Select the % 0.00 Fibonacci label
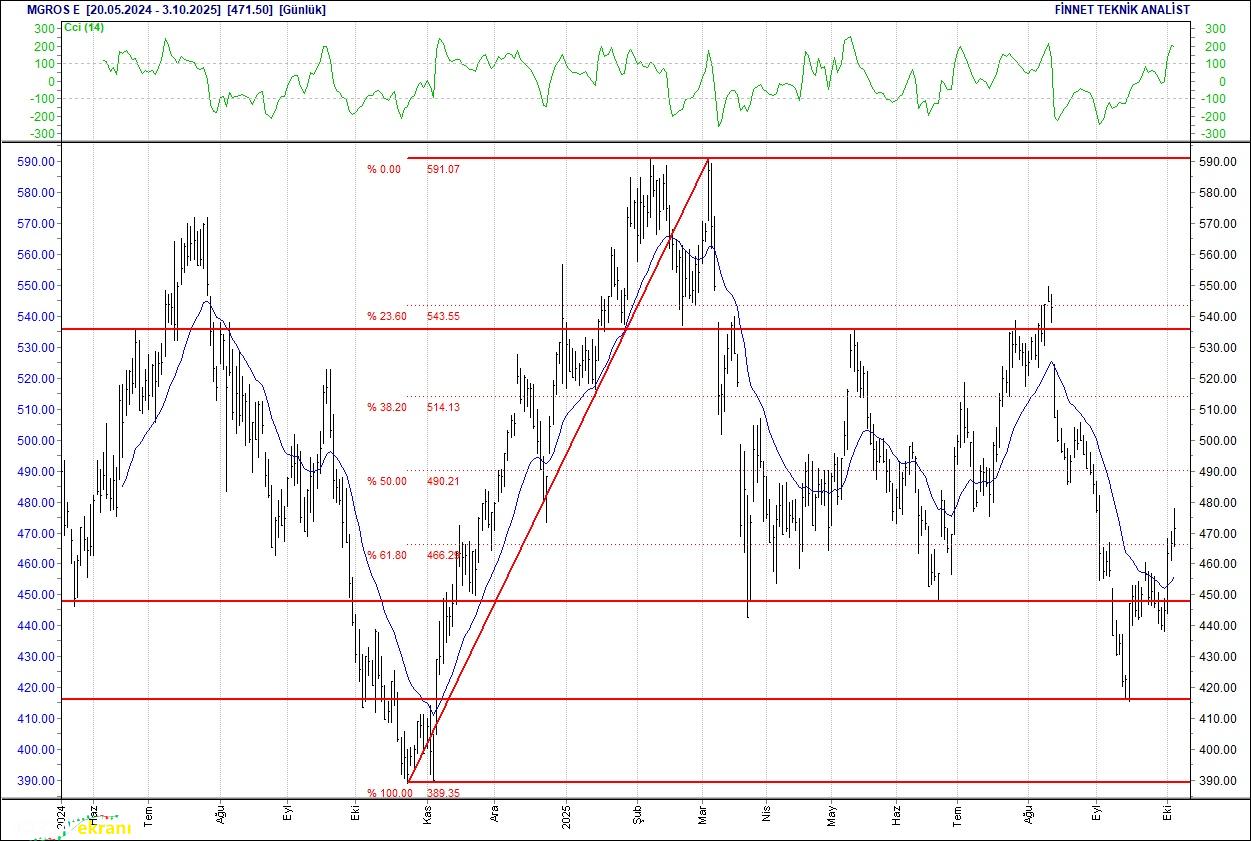This screenshot has height=841, width=1251. (x=383, y=169)
